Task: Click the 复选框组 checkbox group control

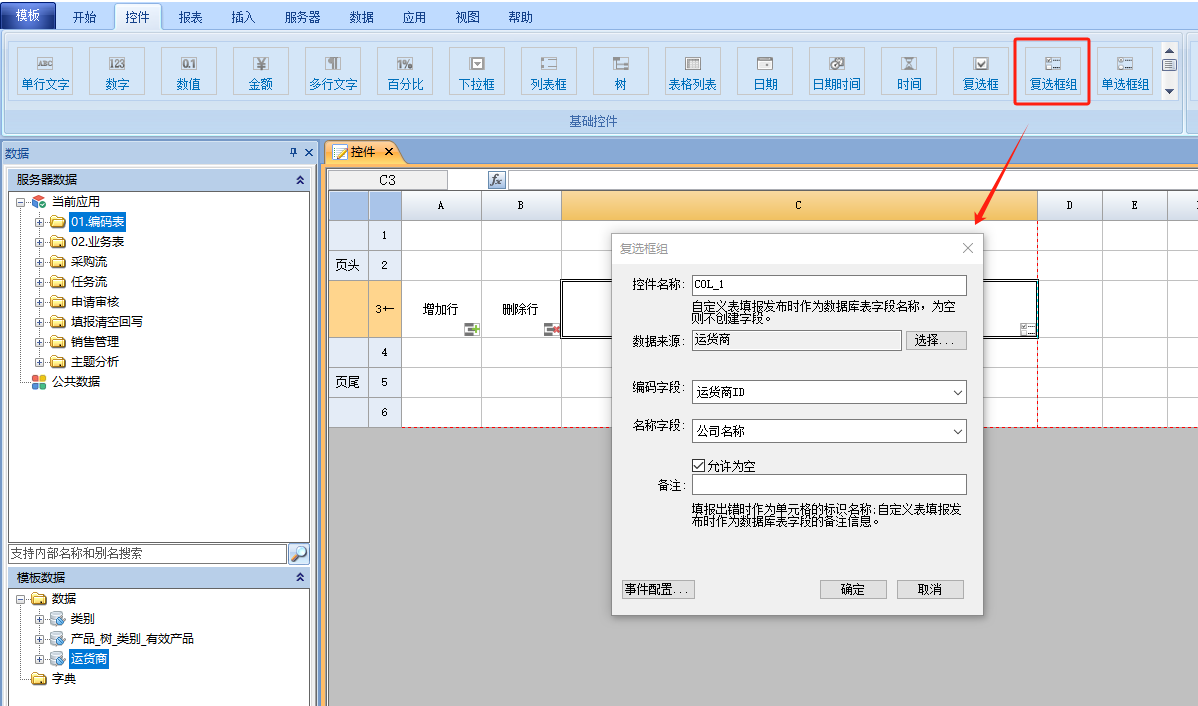Action: [x=1053, y=72]
